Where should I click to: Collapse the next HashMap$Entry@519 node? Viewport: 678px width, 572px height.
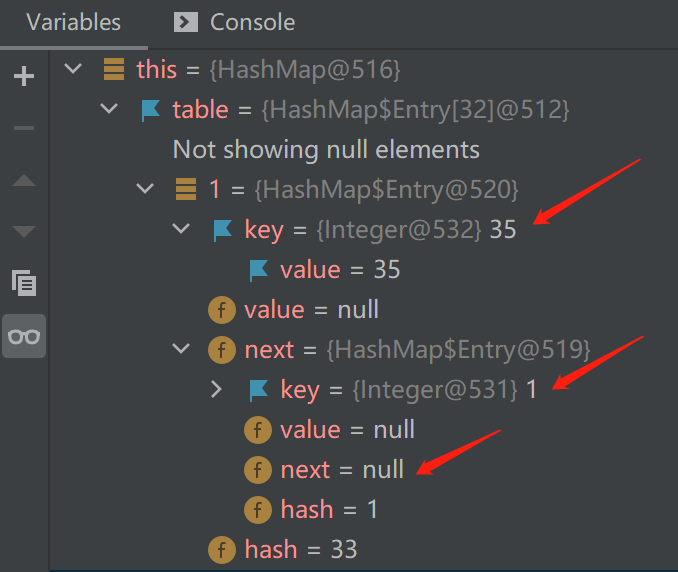[181, 349]
